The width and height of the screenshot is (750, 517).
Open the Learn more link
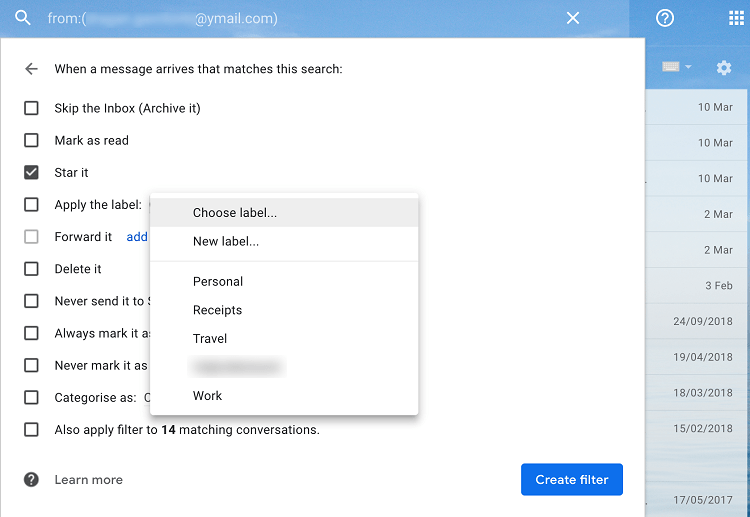[88, 480]
